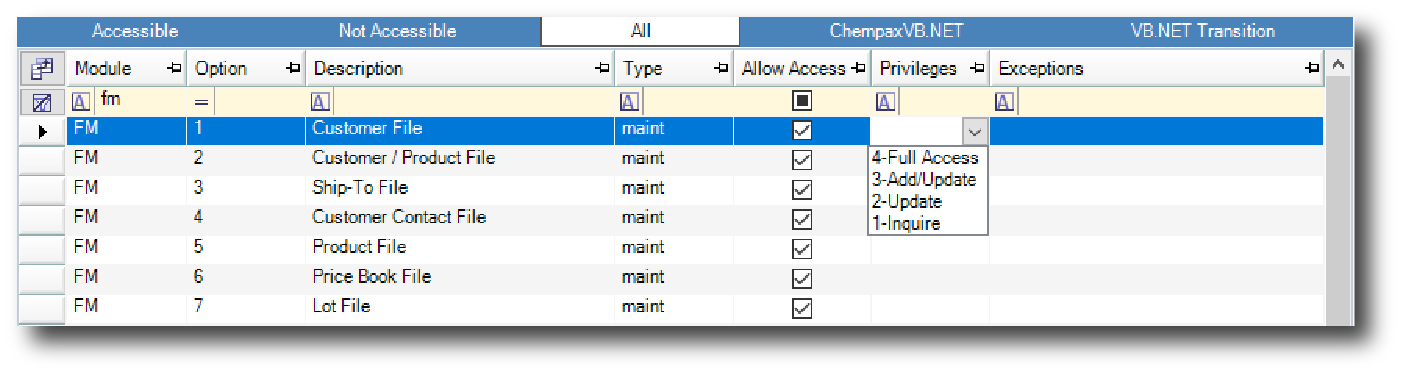Pin the Option column
The image size is (1401, 374).
coord(293,68)
